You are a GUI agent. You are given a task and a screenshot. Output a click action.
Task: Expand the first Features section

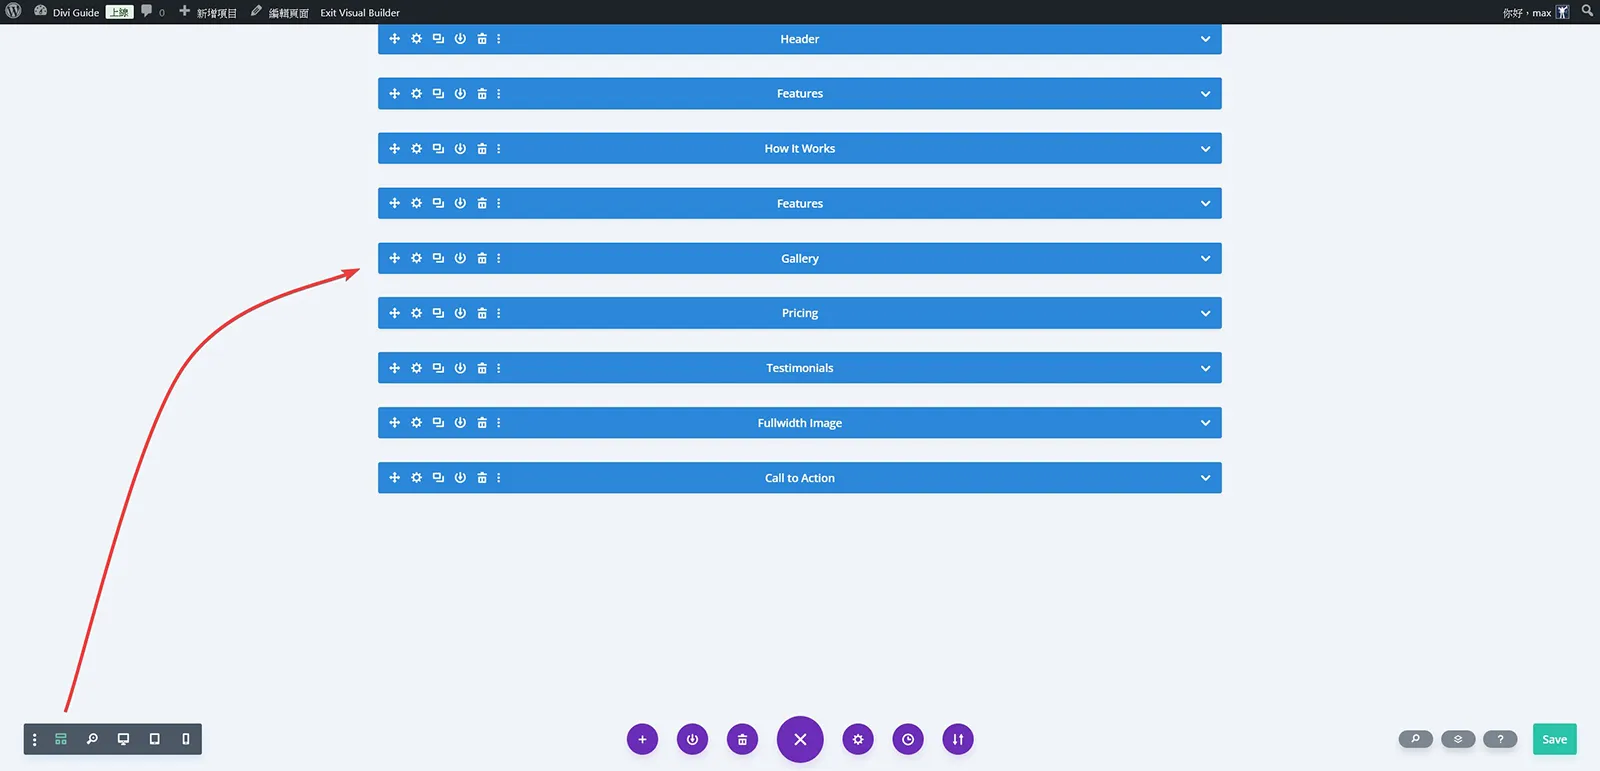tap(1205, 94)
